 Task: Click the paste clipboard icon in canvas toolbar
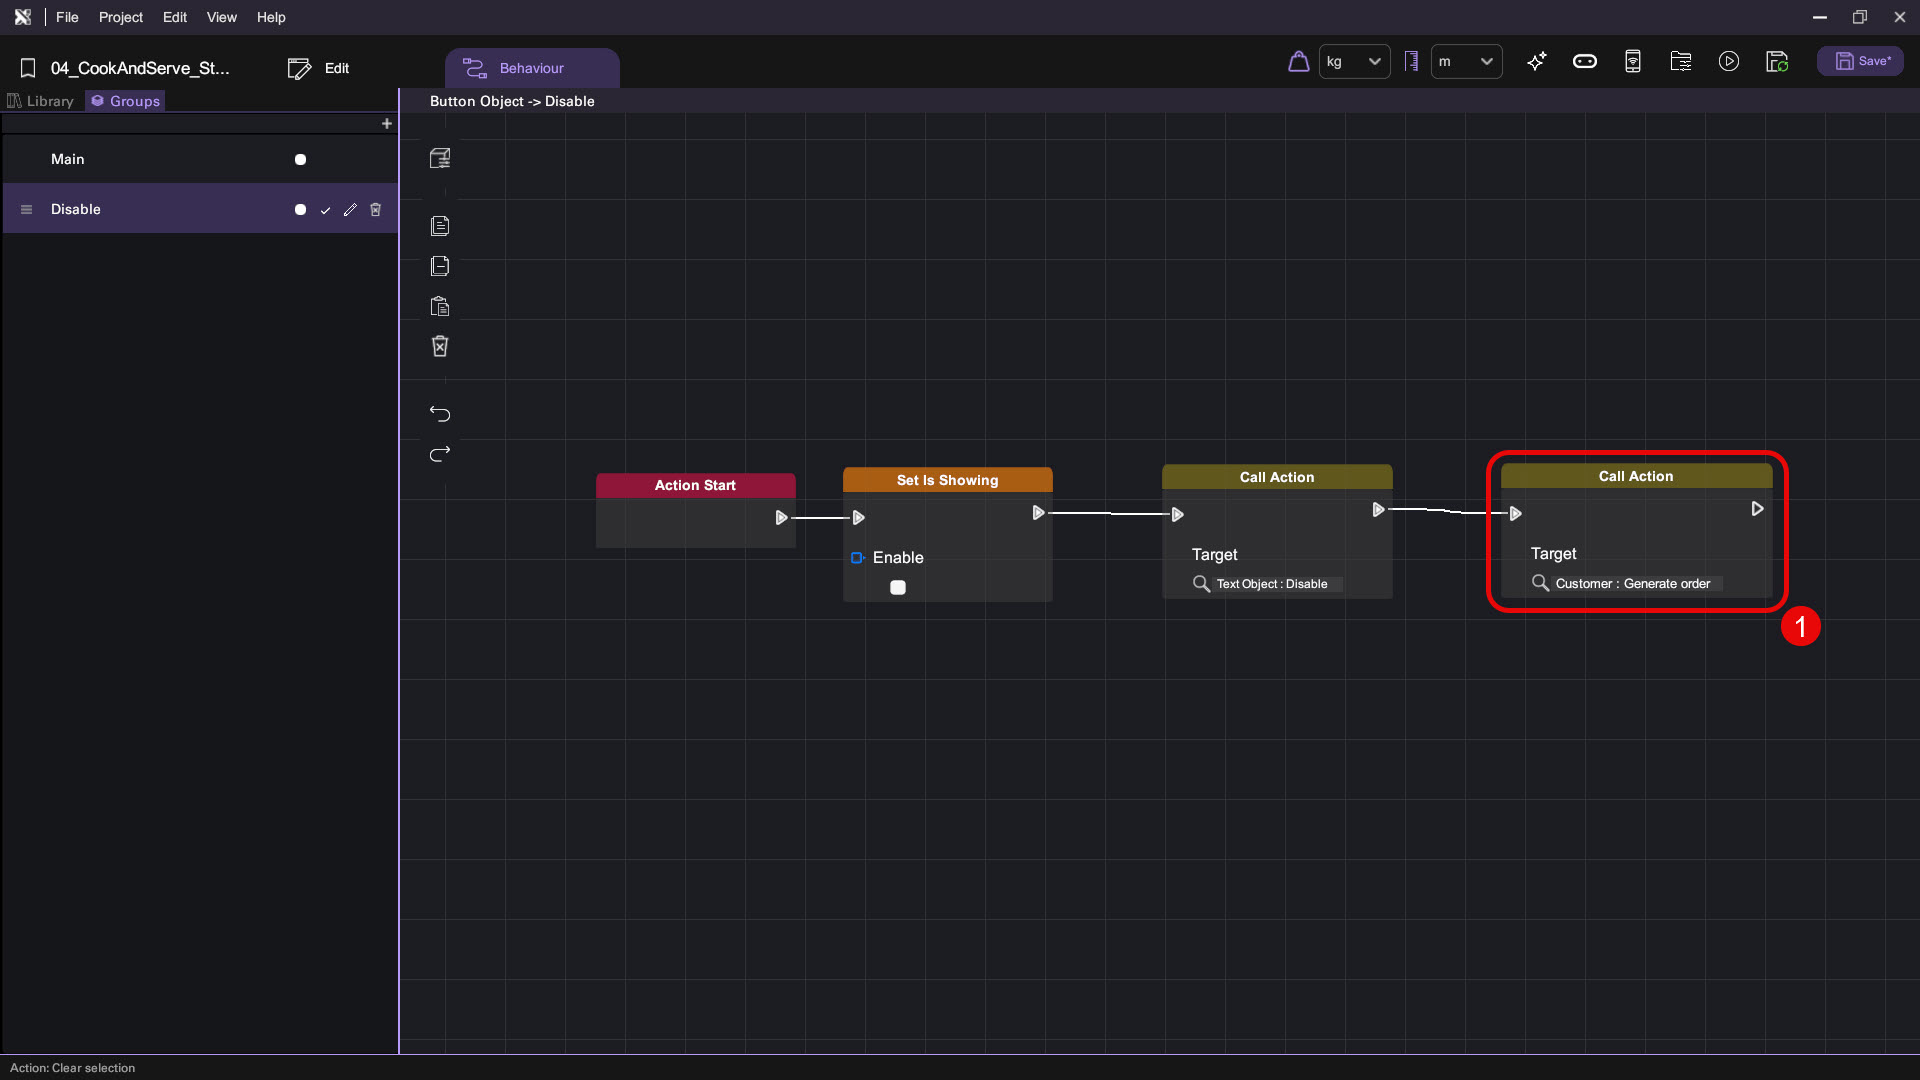(x=440, y=306)
